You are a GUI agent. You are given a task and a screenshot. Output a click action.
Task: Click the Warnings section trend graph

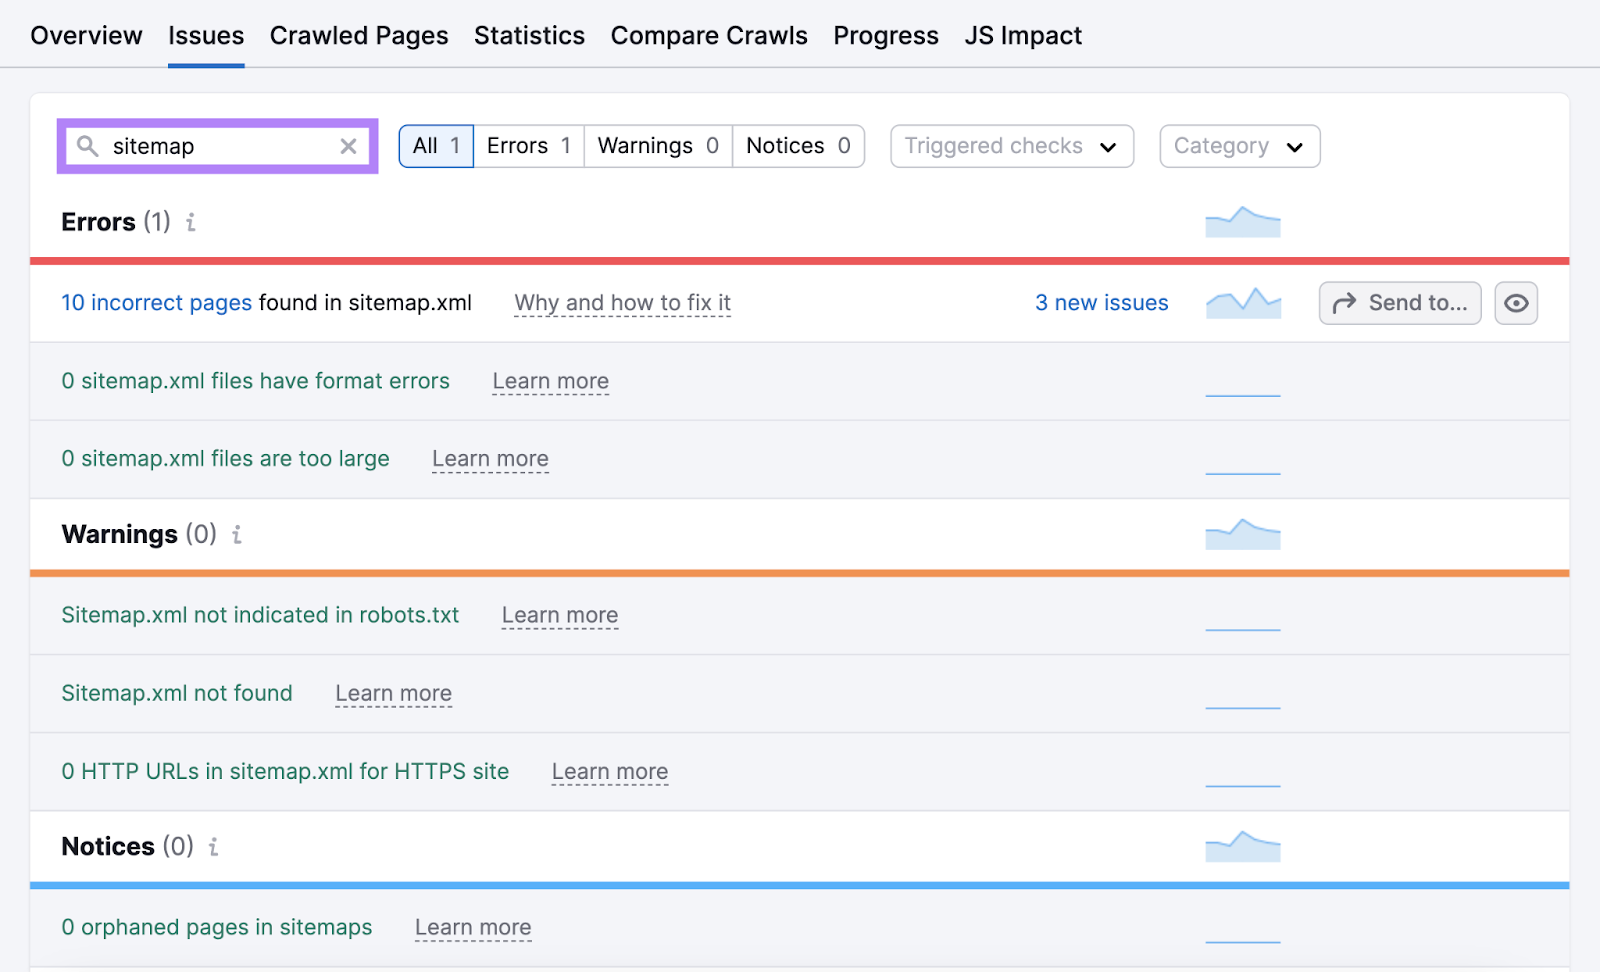coord(1243,534)
